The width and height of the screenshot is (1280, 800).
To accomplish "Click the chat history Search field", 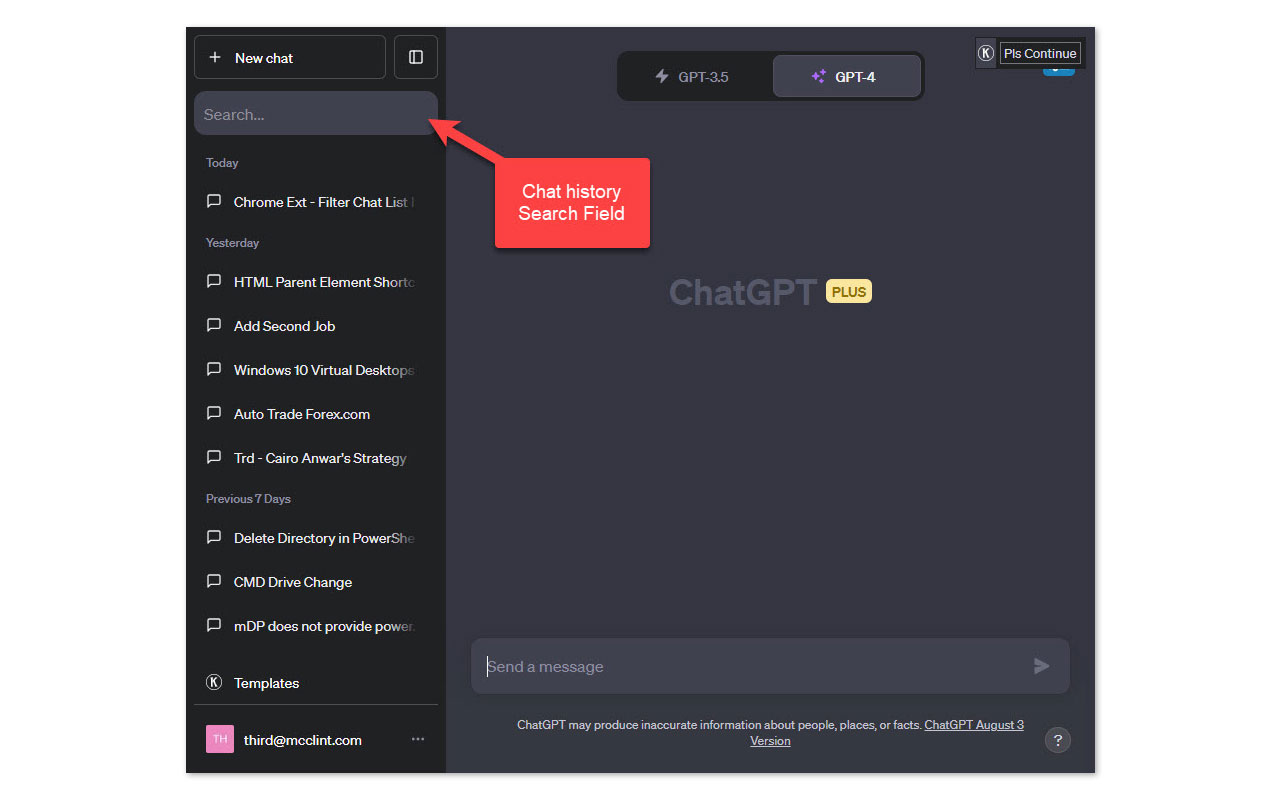I will (x=316, y=114).
